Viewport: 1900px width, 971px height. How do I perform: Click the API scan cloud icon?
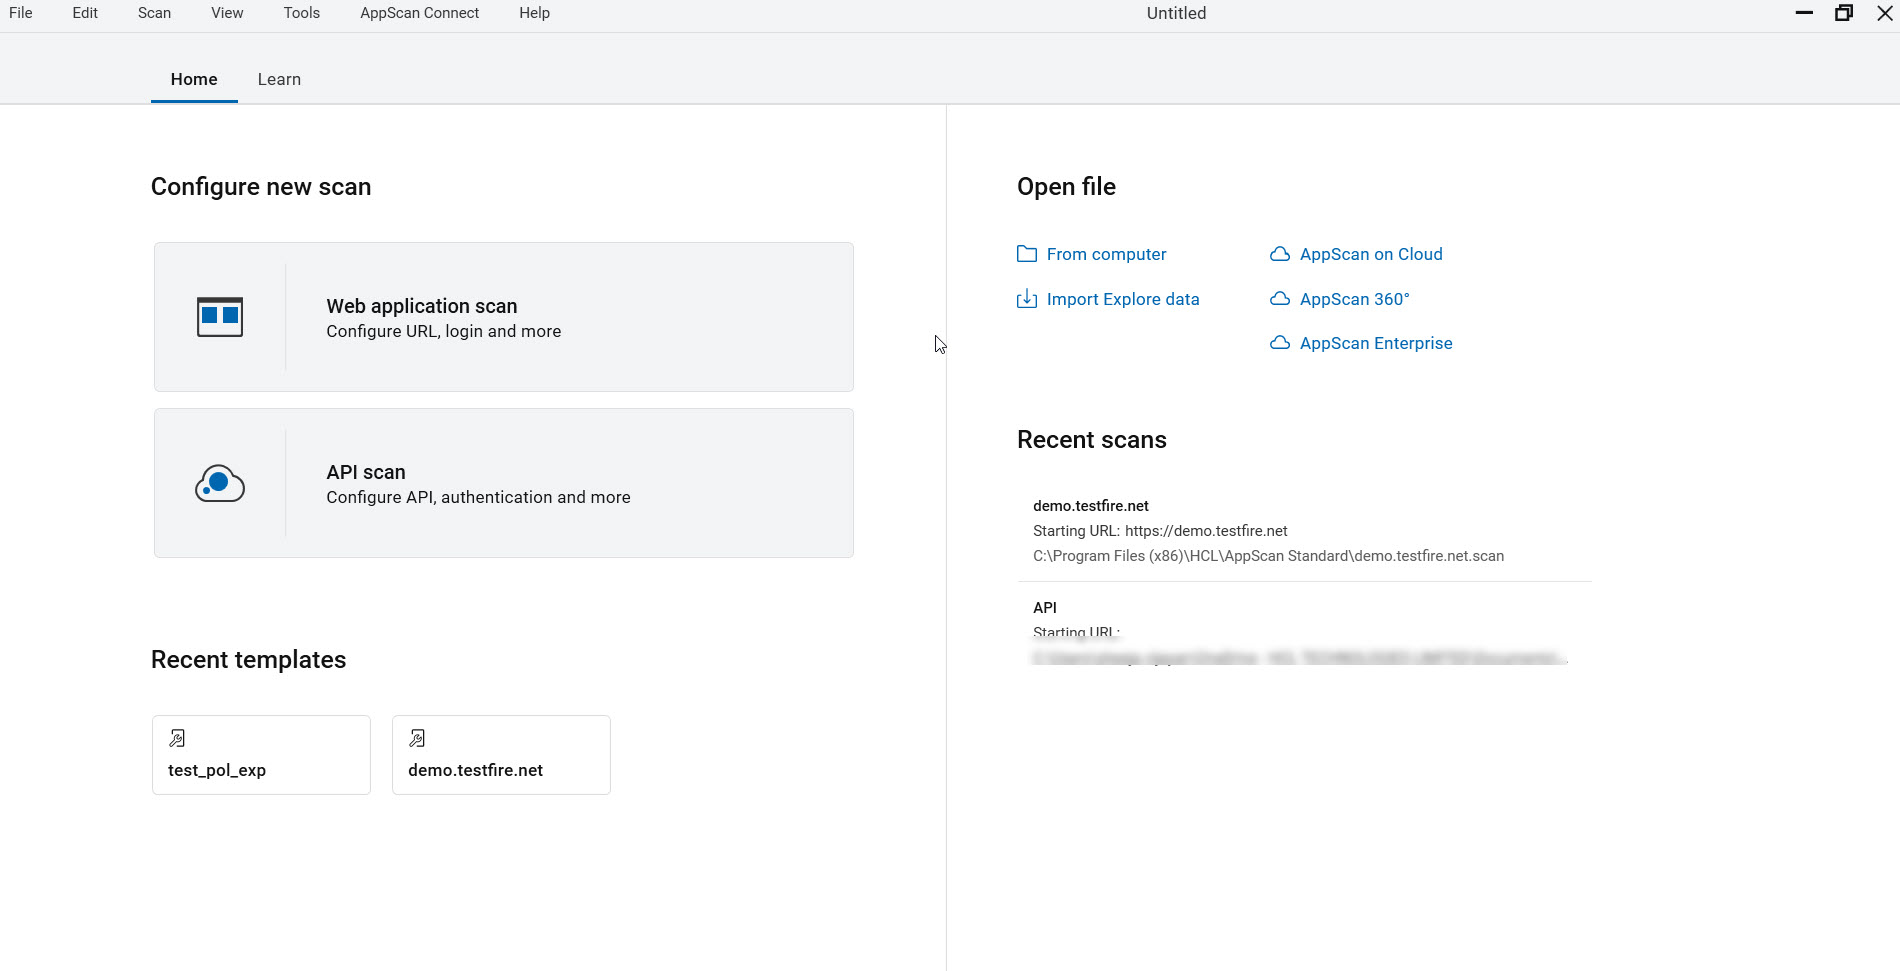pyautogui.click(x=220, y=484)
